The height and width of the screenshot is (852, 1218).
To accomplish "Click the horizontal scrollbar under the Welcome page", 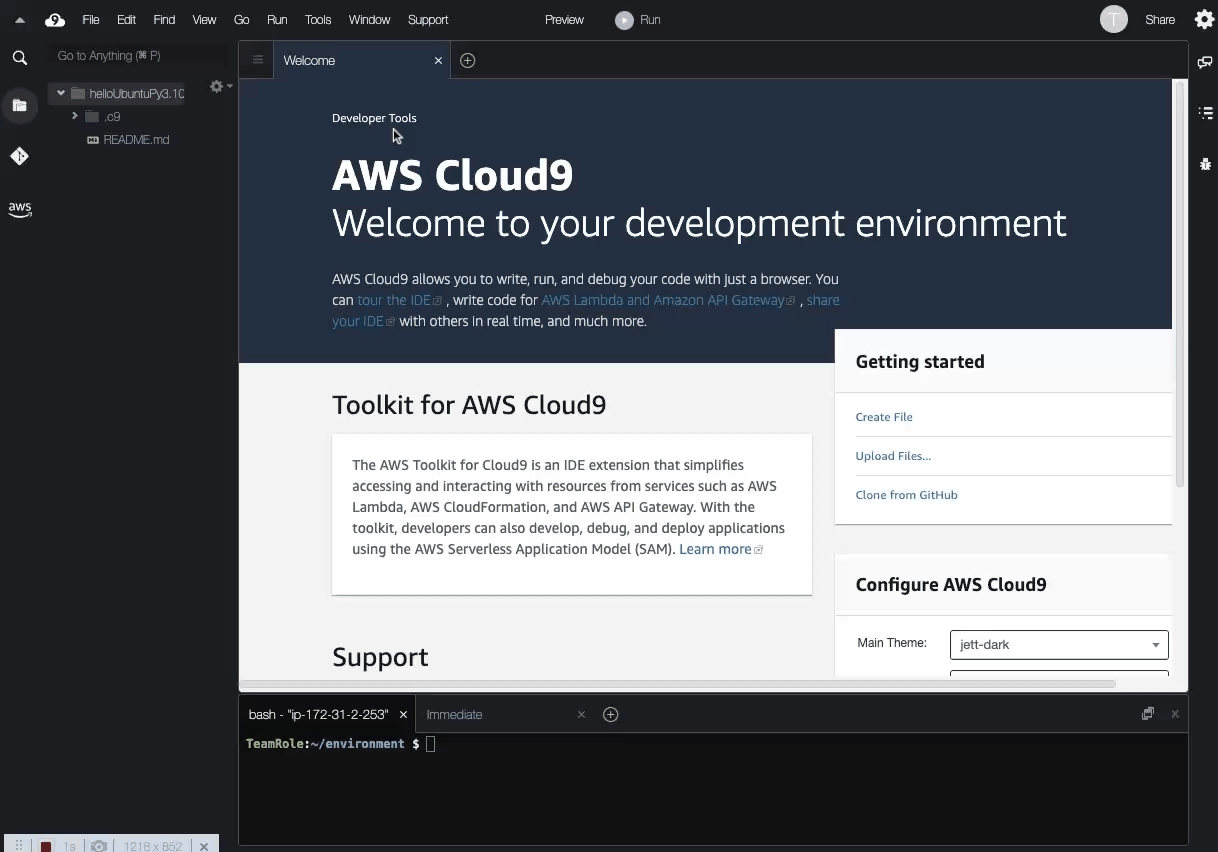I will [x=677, y=684].
